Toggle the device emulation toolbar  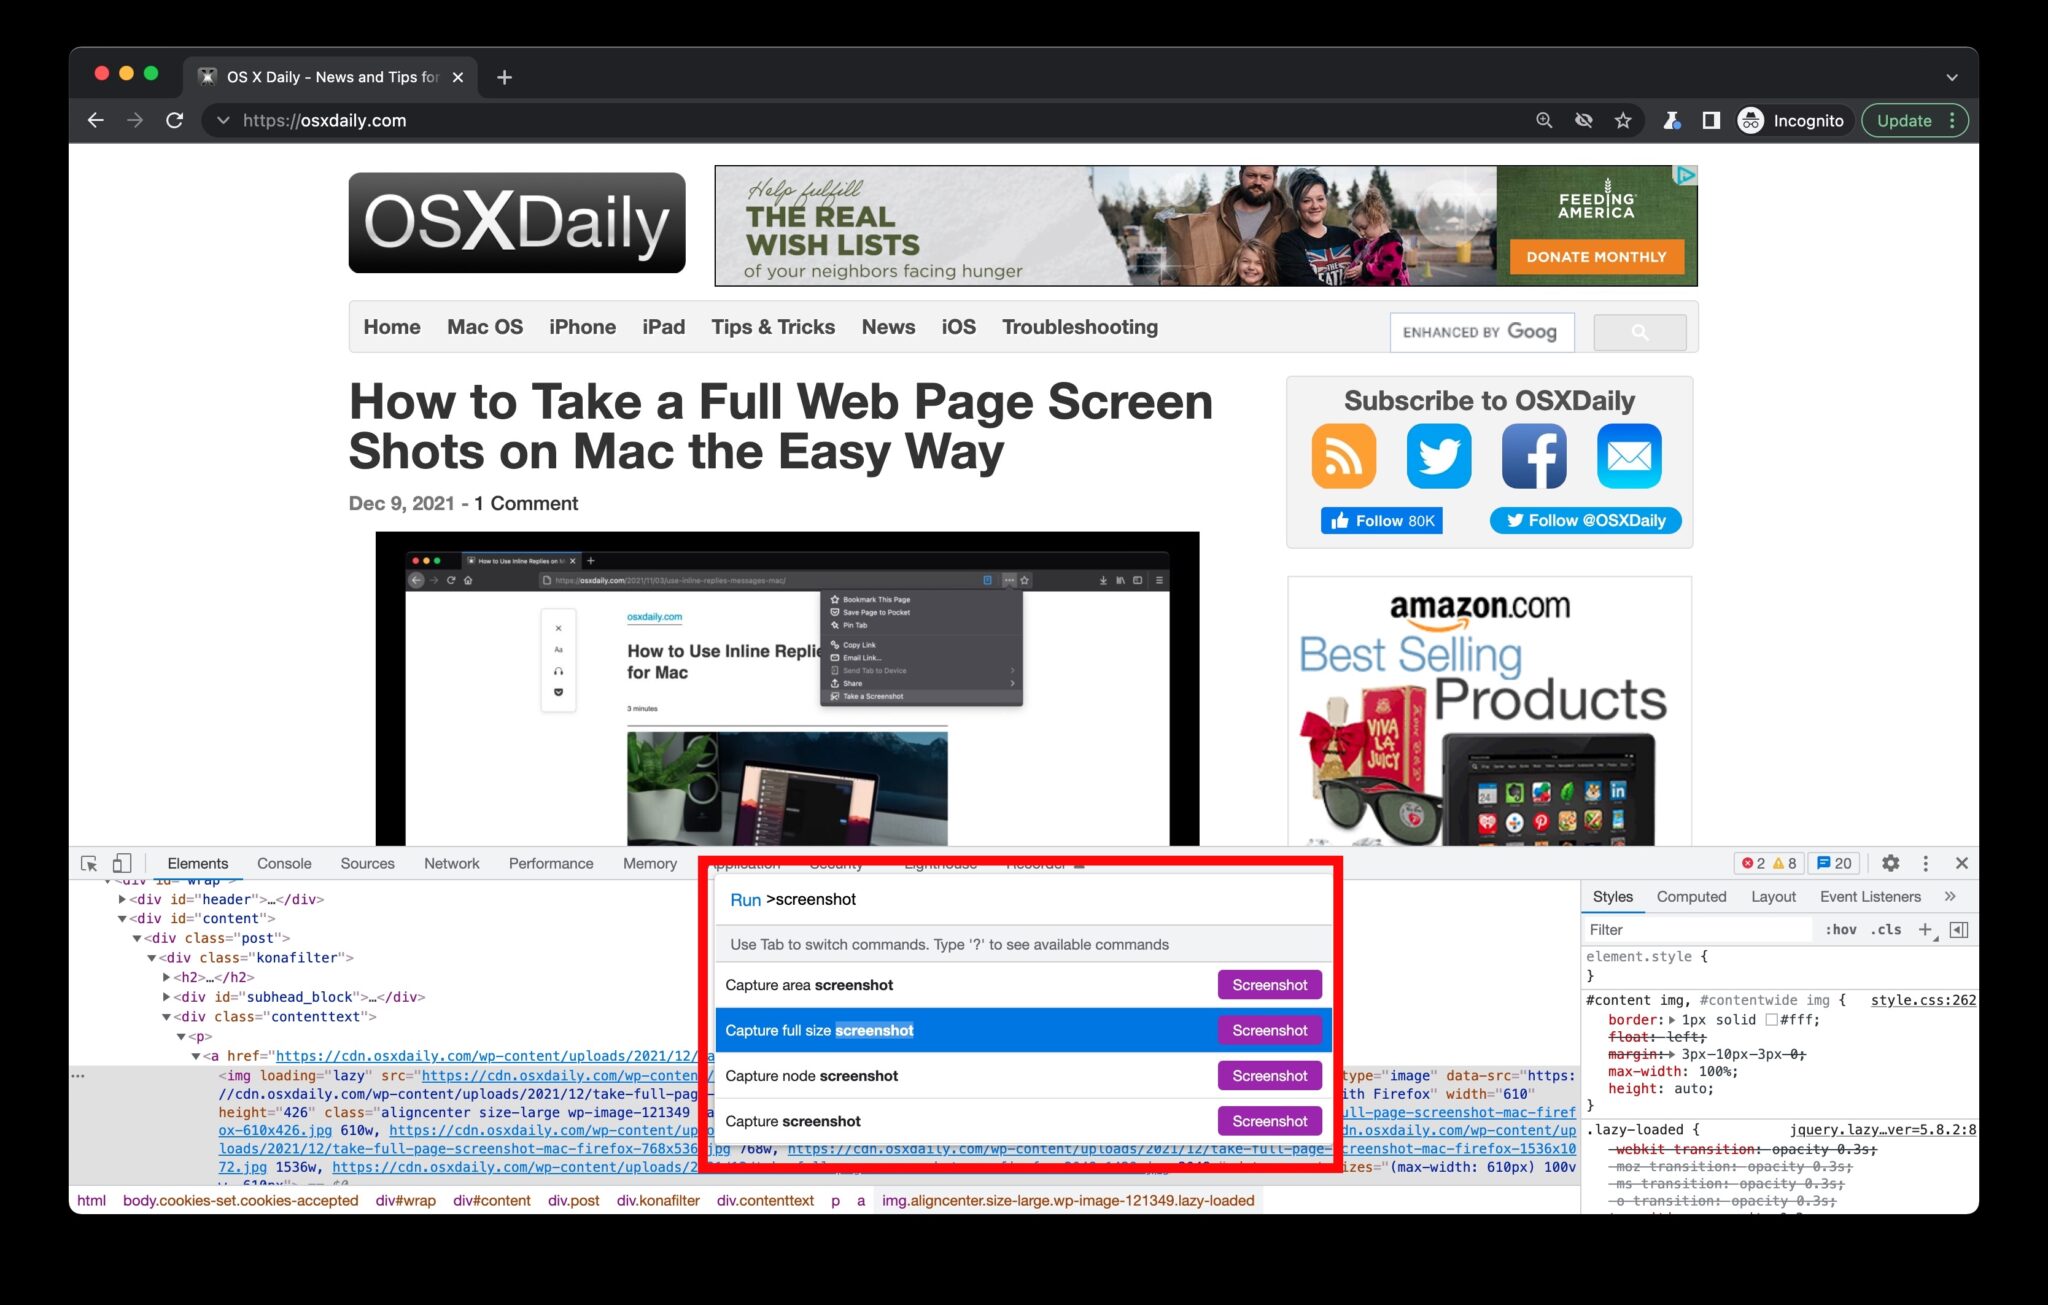122,862
